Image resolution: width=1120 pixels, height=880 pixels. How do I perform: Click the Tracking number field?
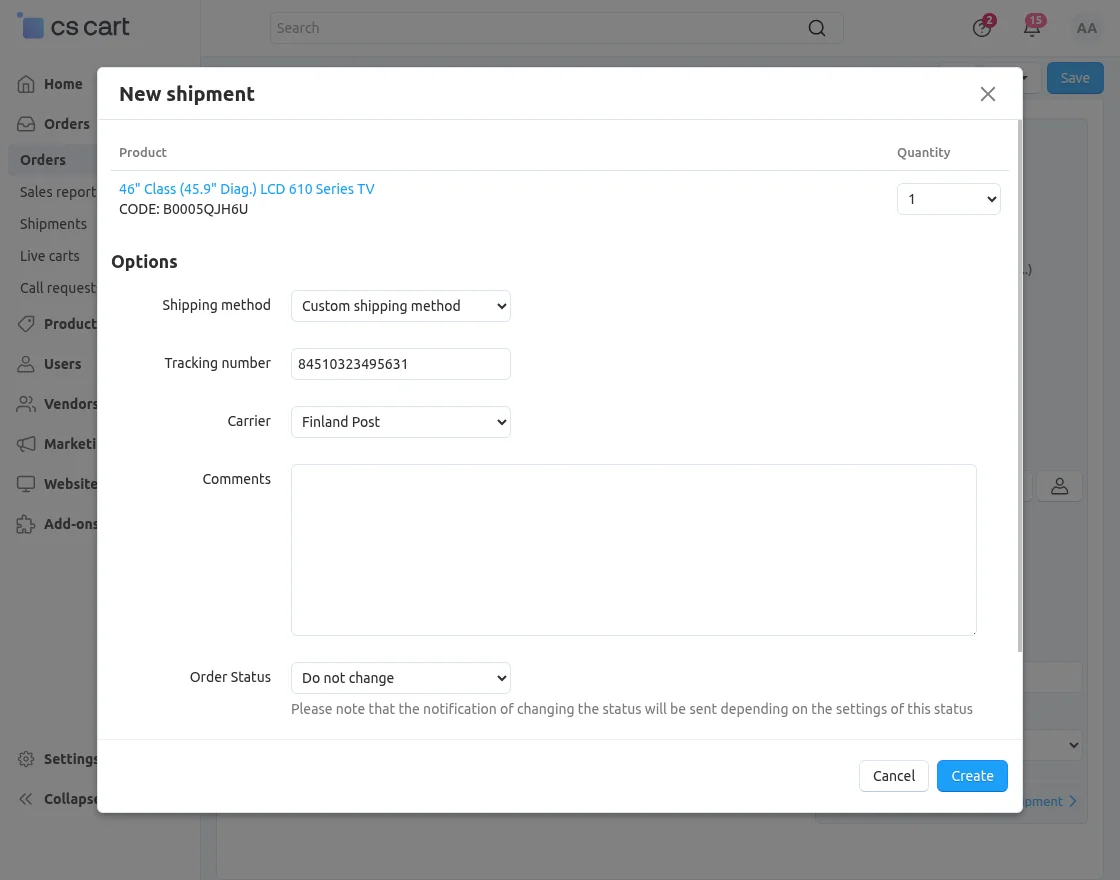click(x=401, y=364)
